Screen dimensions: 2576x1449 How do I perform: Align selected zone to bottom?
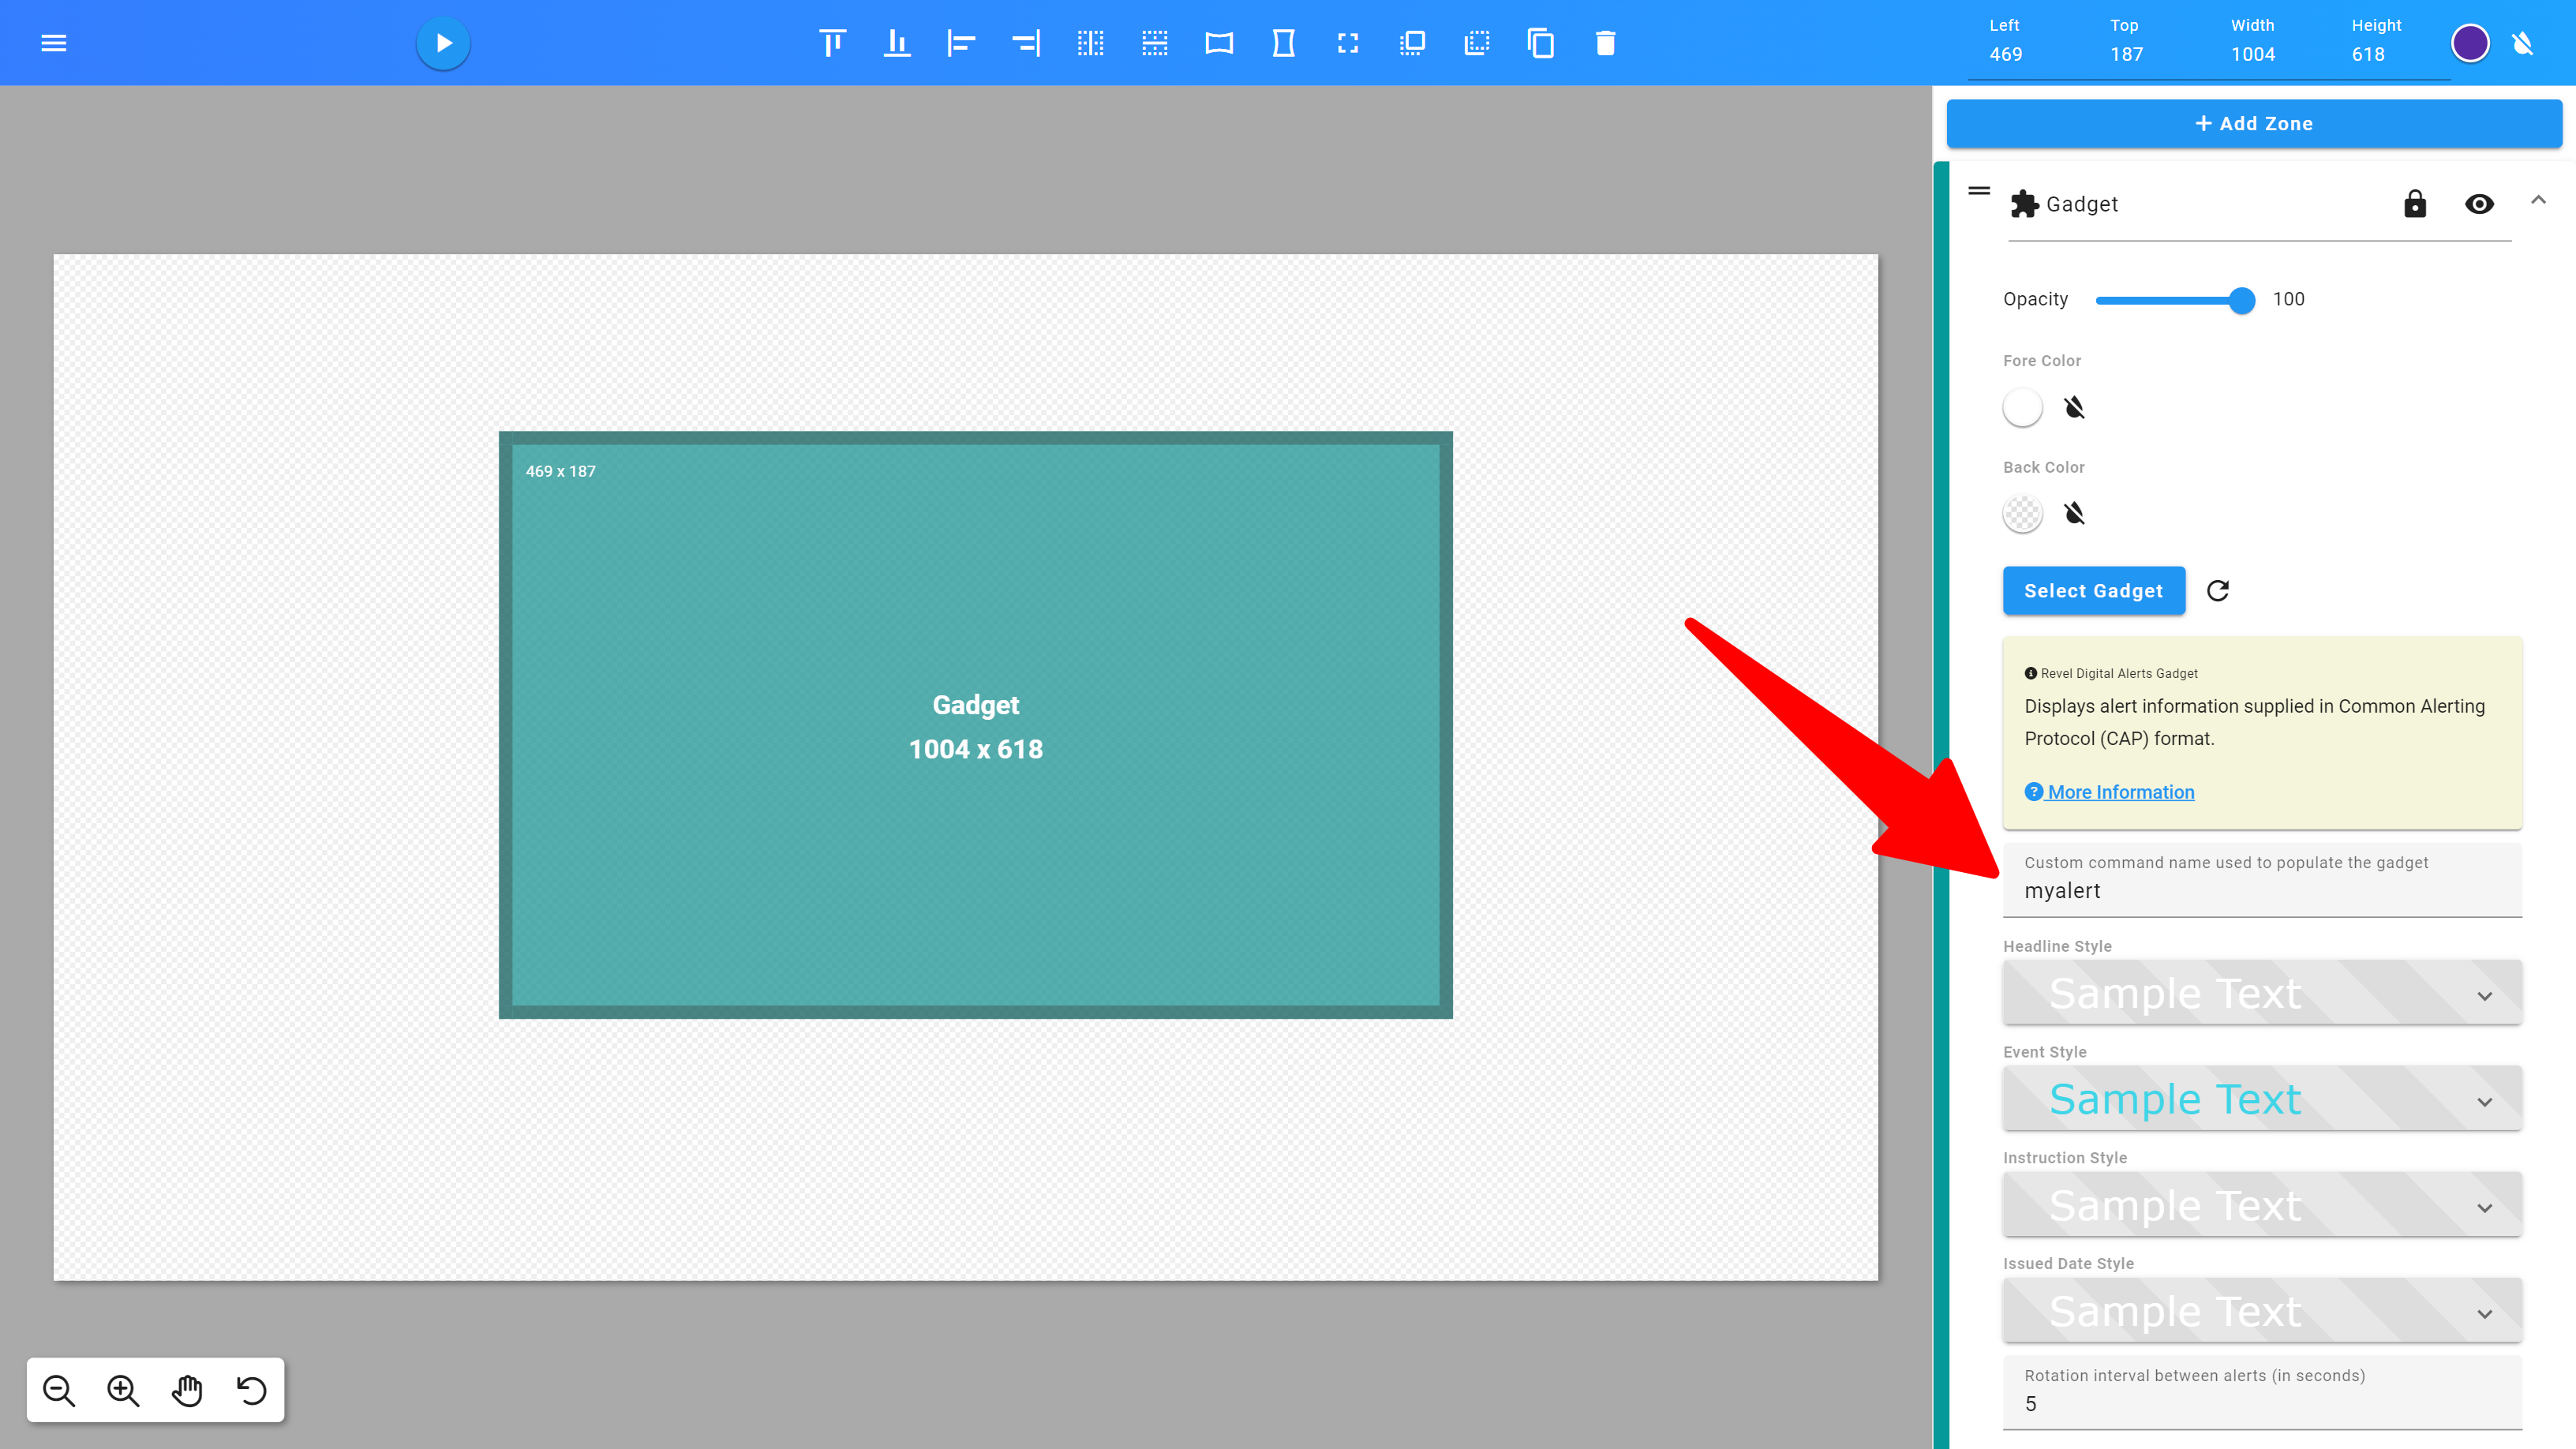pyautogui.click(x=897, y=43)
